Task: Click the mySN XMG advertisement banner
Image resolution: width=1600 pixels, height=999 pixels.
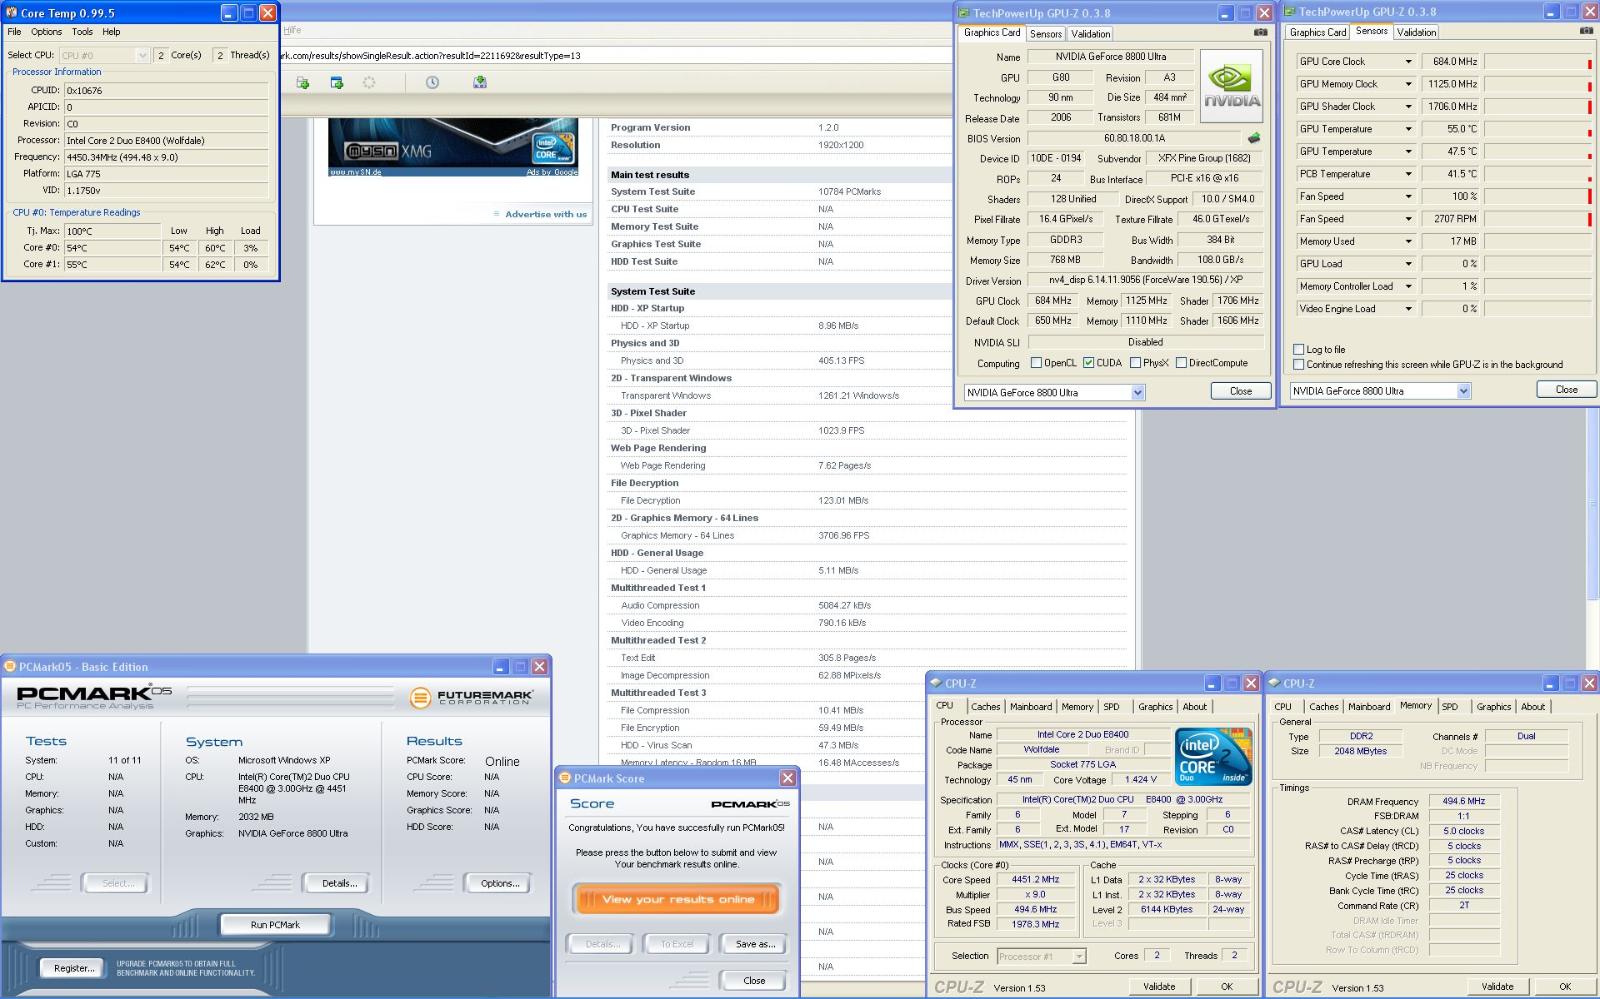Action: tap(454, 146)
